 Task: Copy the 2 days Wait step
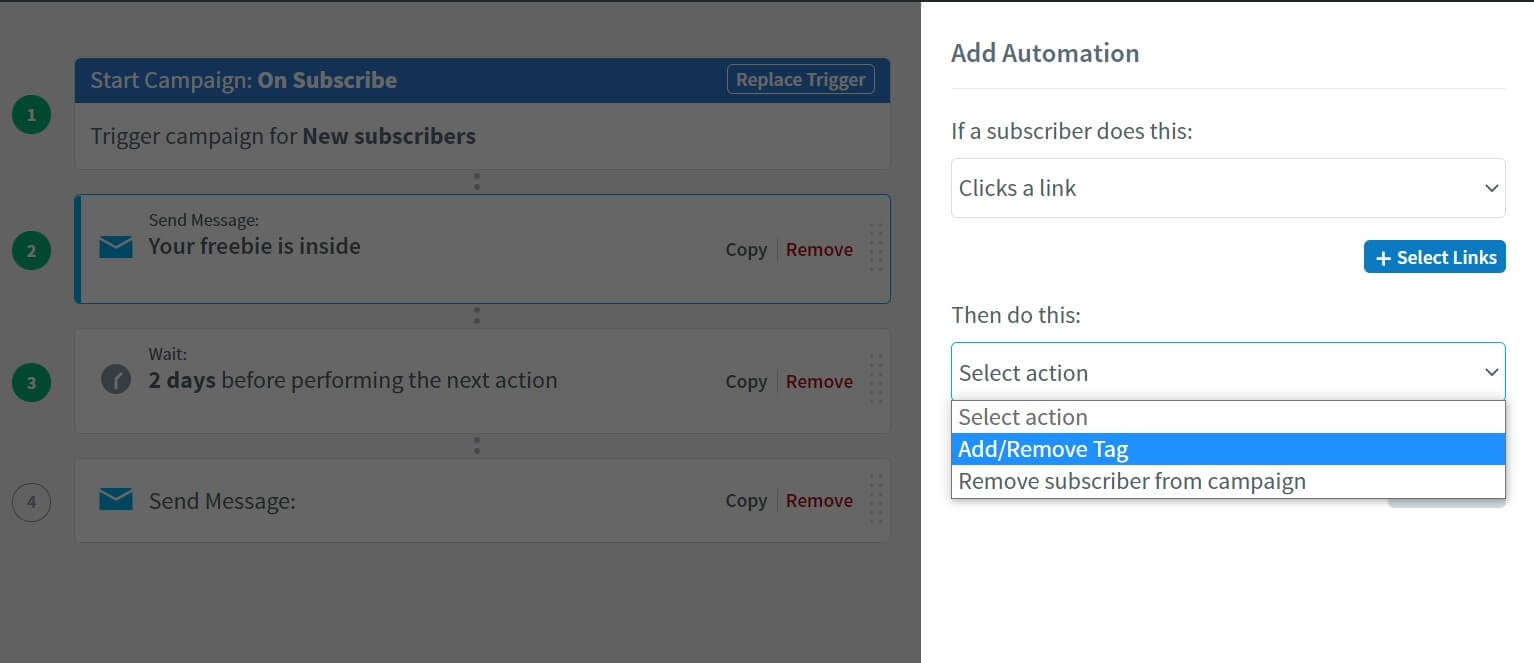746,382
